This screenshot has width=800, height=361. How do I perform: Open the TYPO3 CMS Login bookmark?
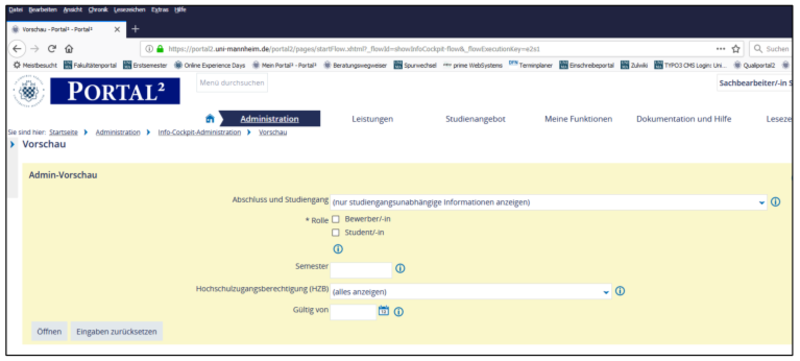click(690, 65)
